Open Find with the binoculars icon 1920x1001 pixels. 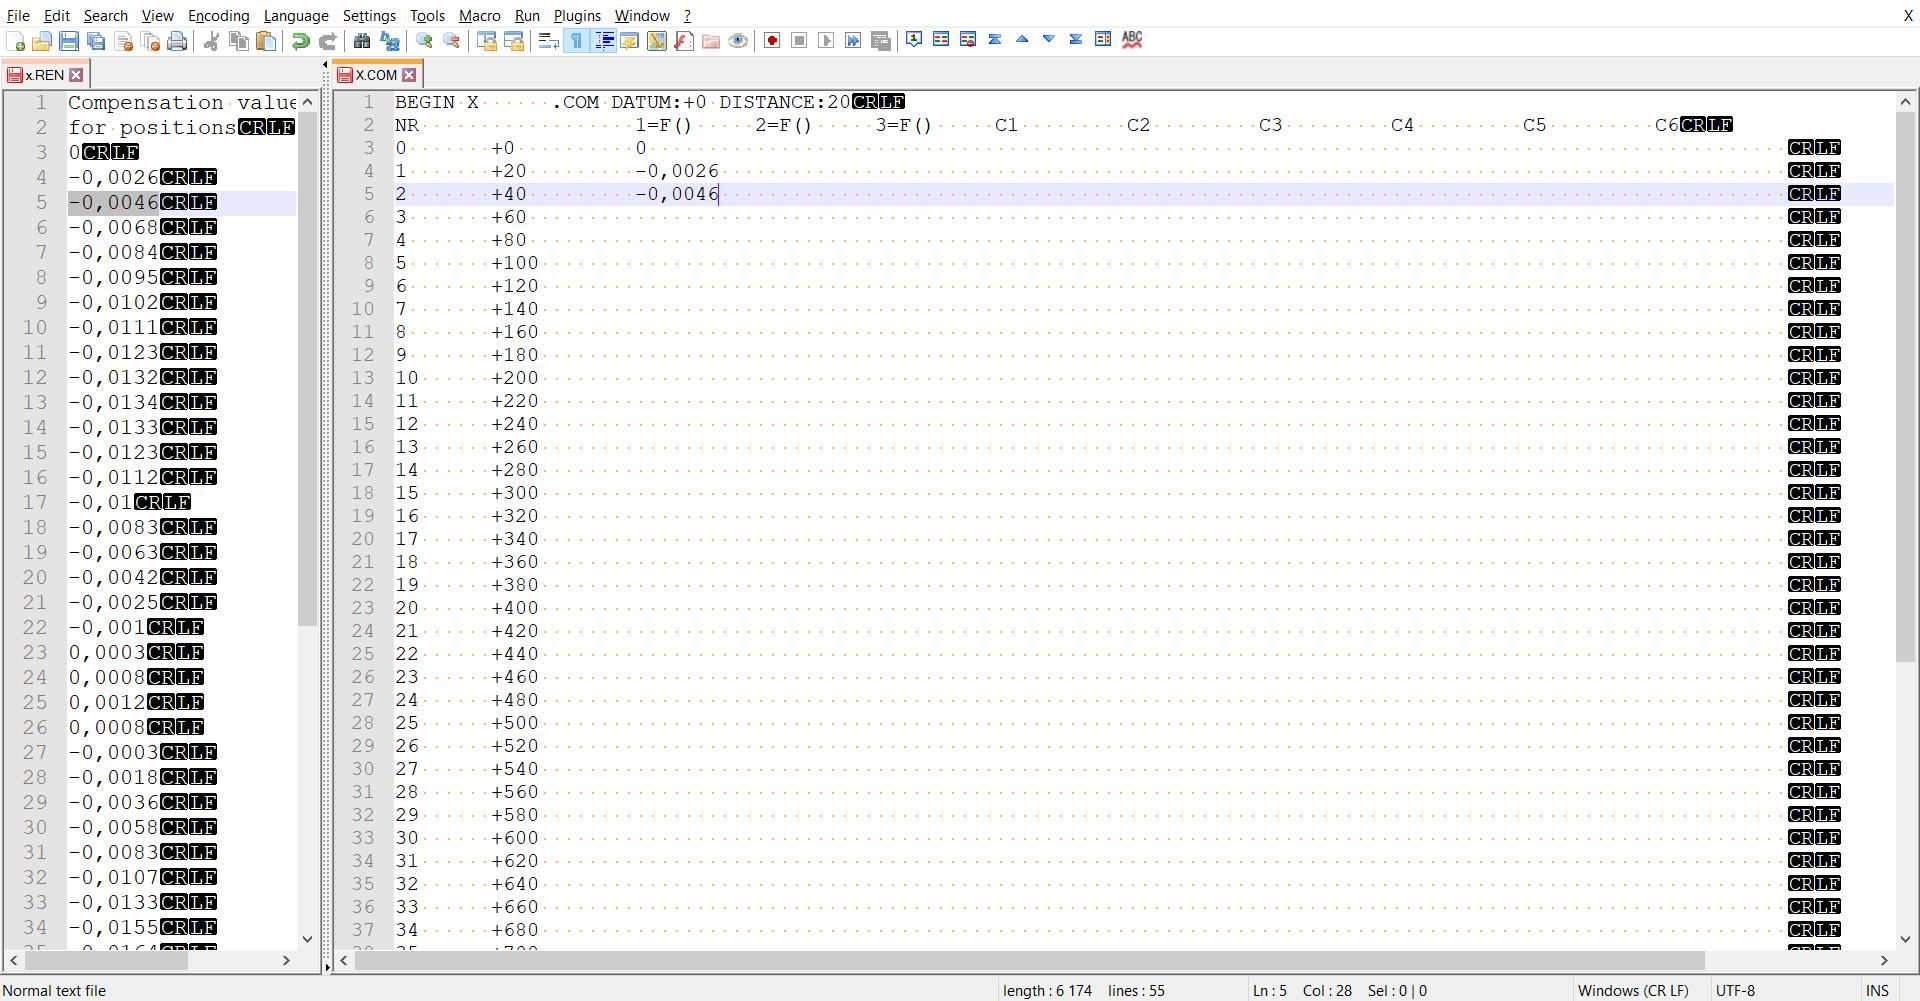click(362, 41)
